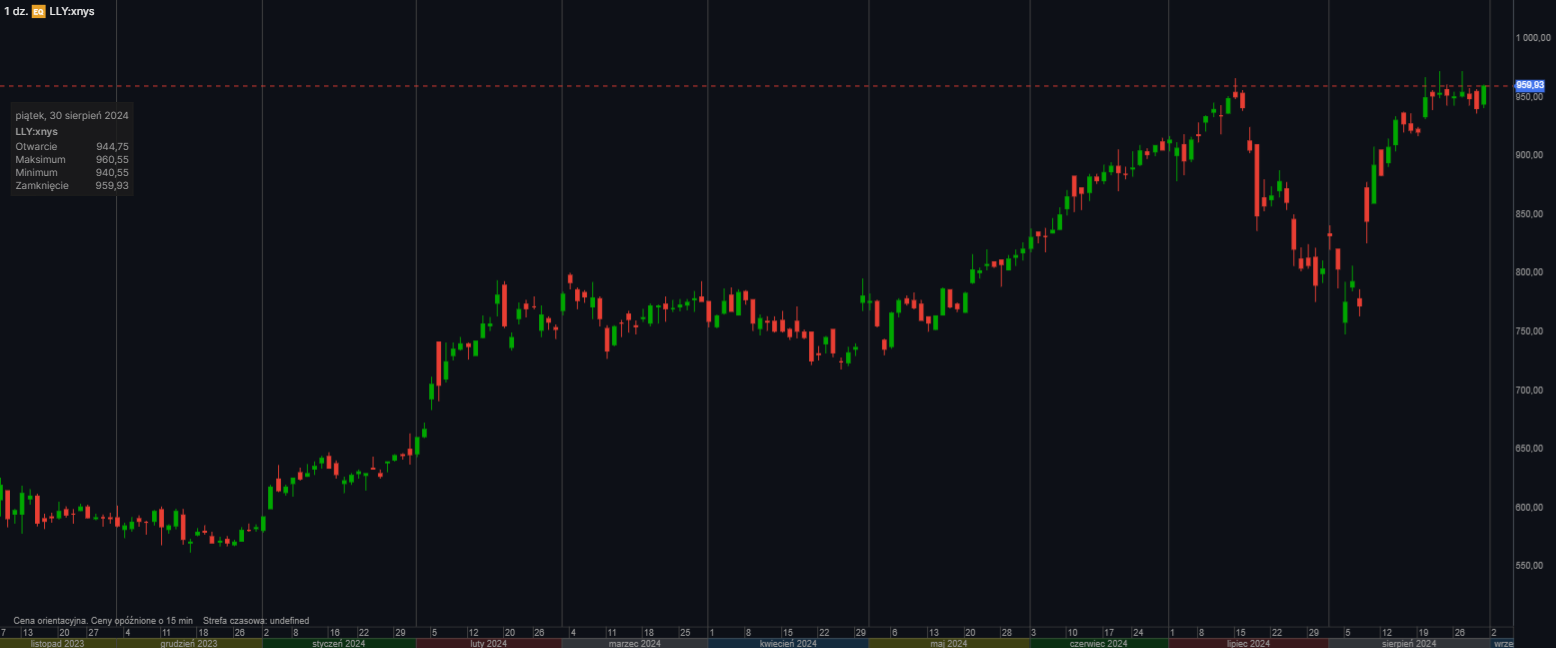Select the grudzień 2023 month segment
Image resolution: width=1556 pixels, height=648 pixels.
(x=189, y=643)
